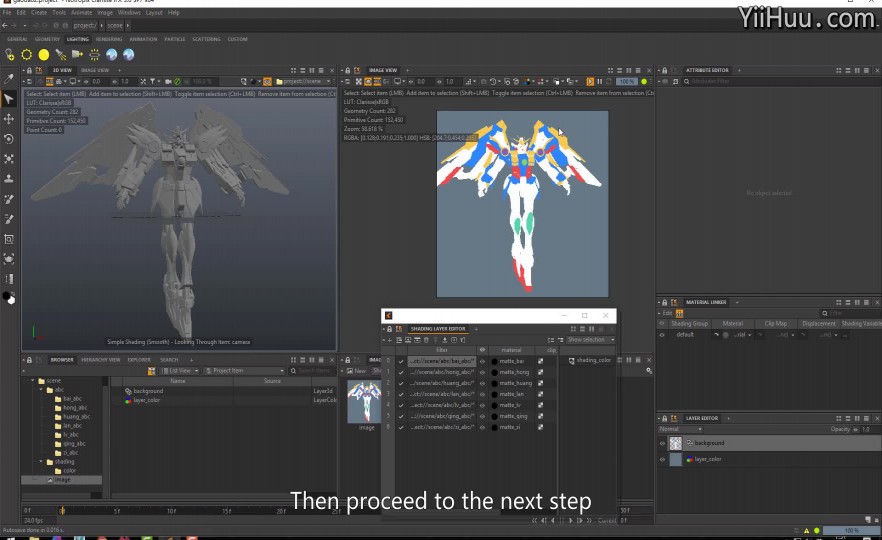Switch to the Geometry shelf tab

(x=47, y=39)
